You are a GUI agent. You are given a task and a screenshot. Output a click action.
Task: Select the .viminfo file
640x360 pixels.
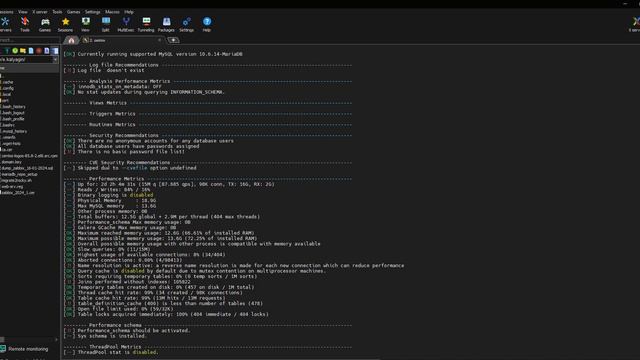(x=9, y=137)
